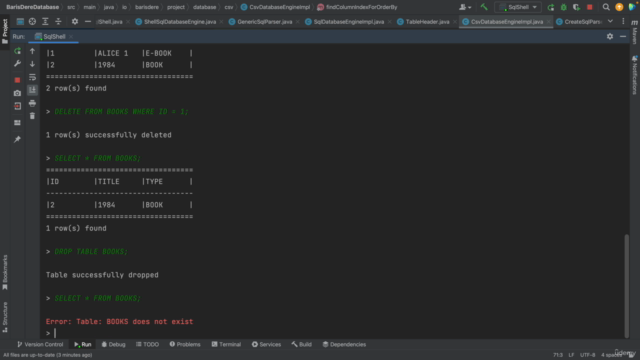This screenshot has width=640, height=360.
Task: Build project with hammer icon
Action: tap(484, 7)
